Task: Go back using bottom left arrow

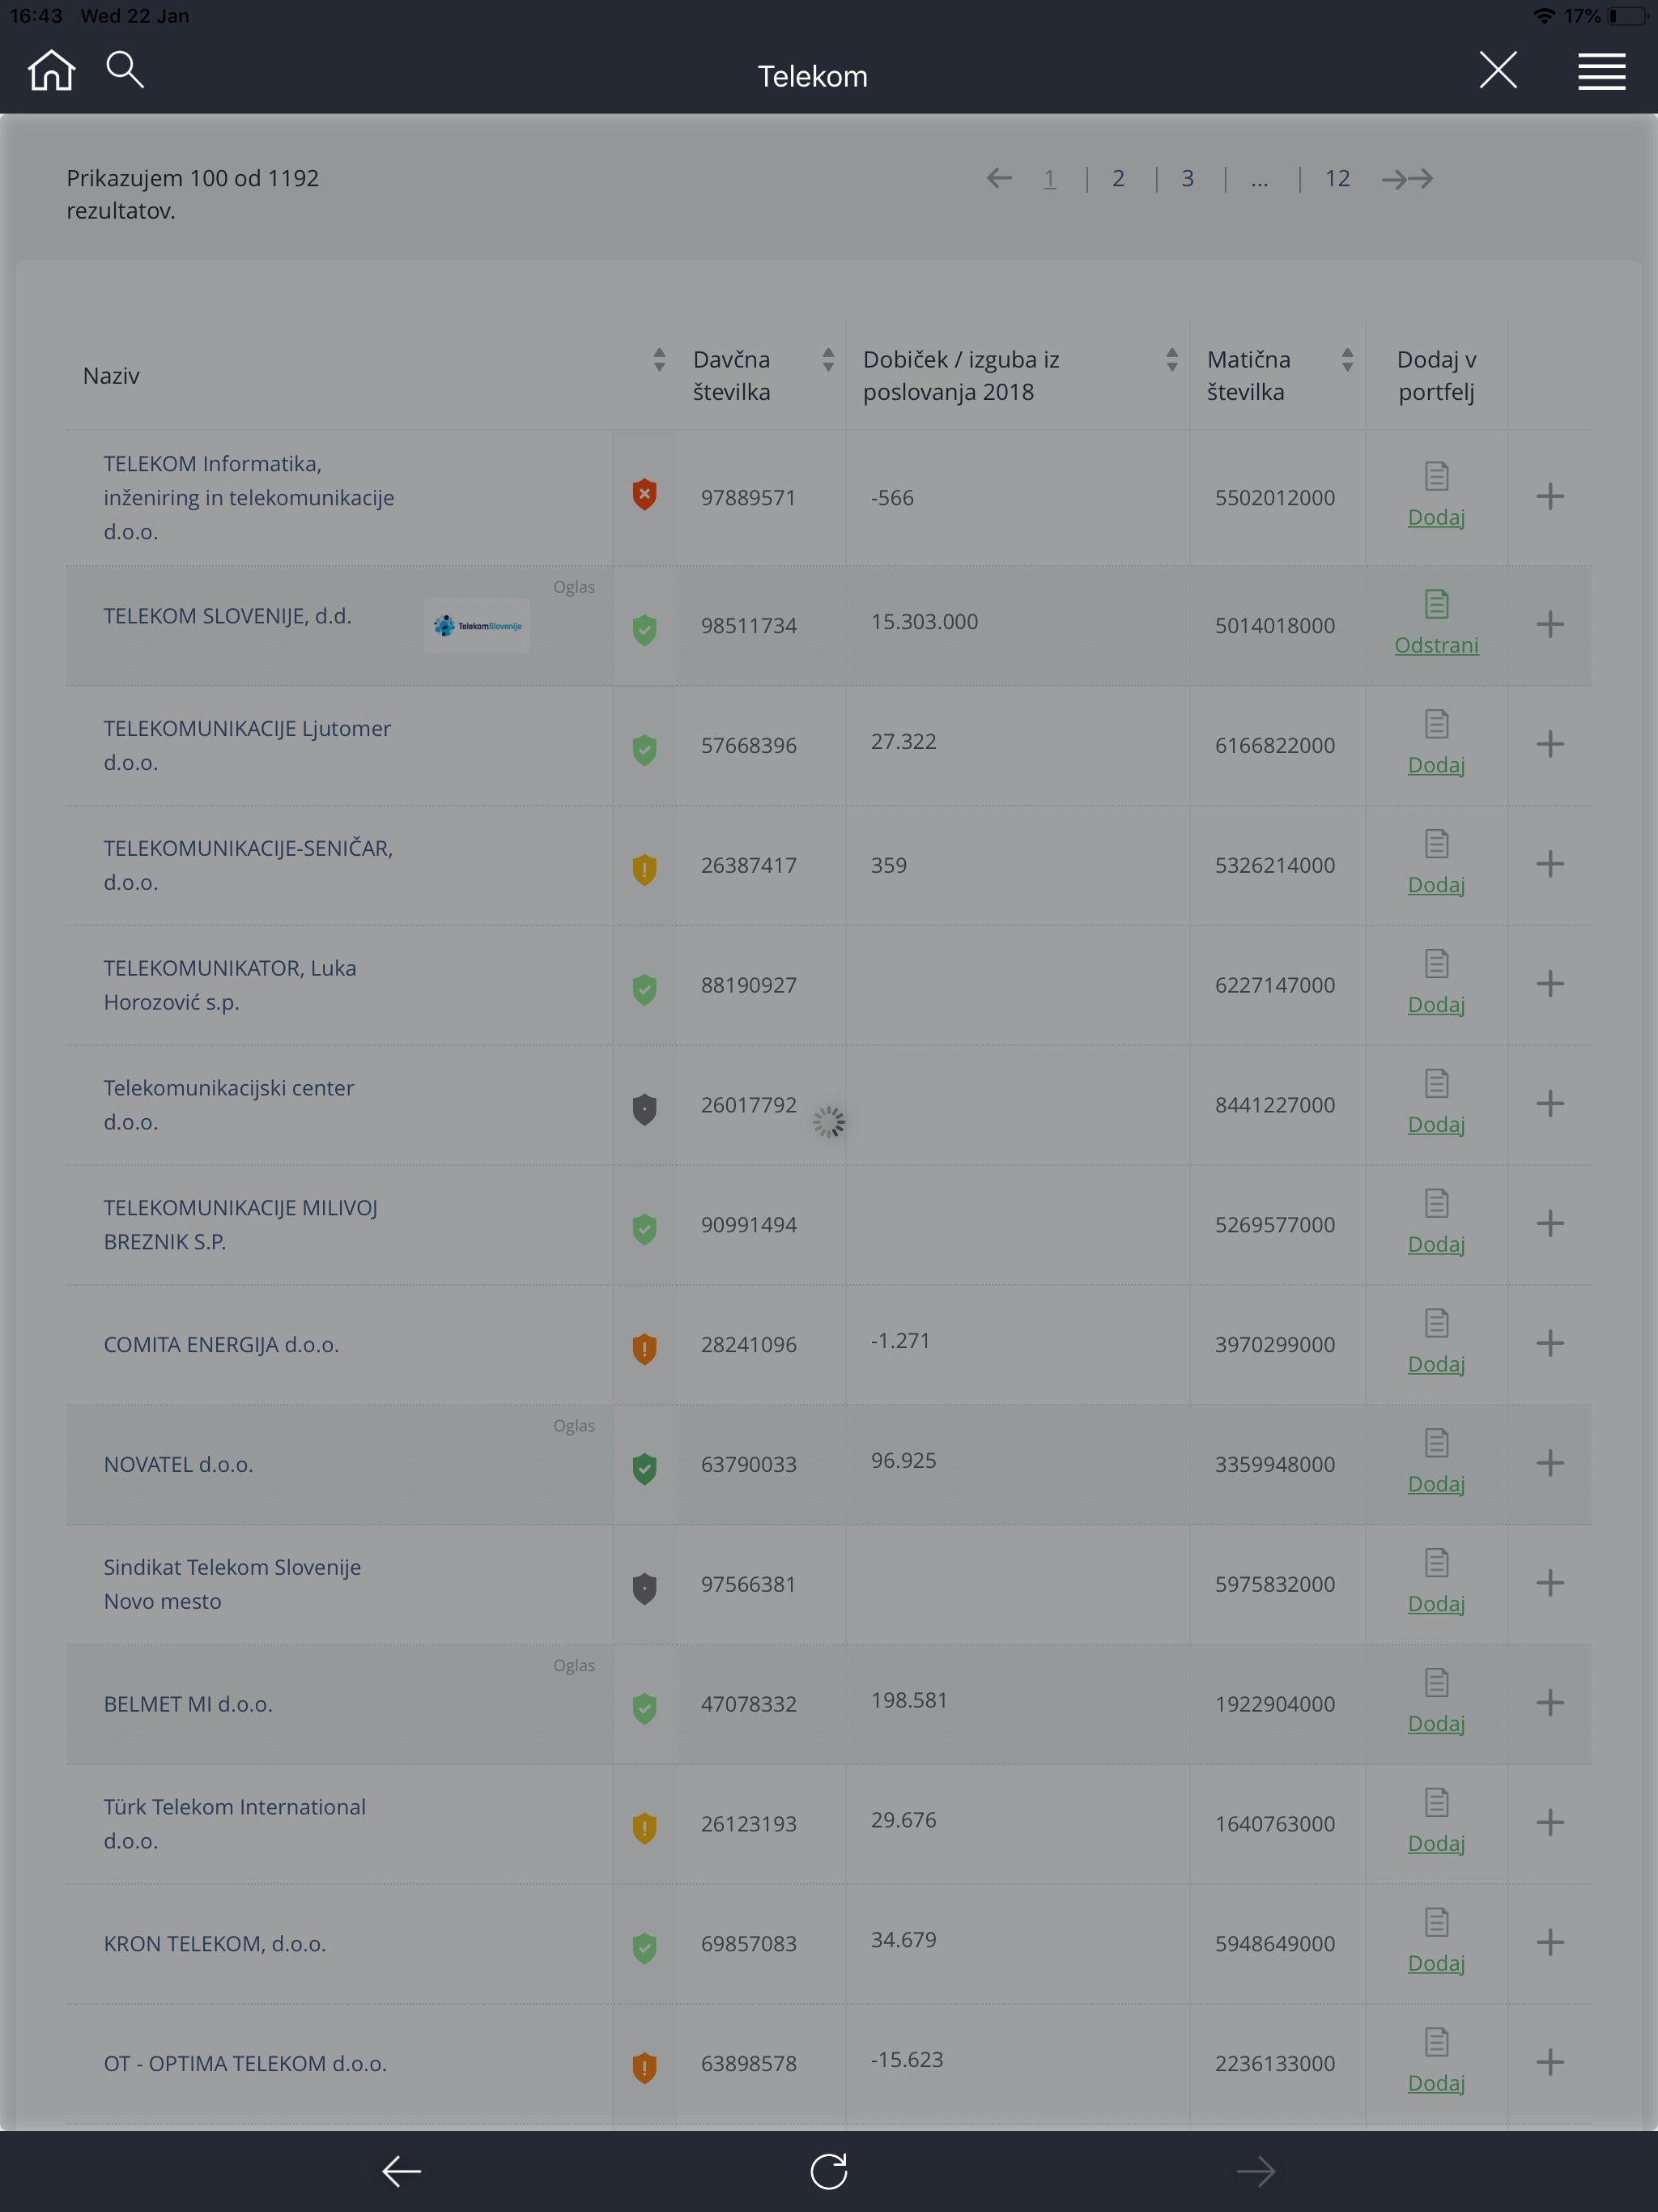Action: [402, 2171]
